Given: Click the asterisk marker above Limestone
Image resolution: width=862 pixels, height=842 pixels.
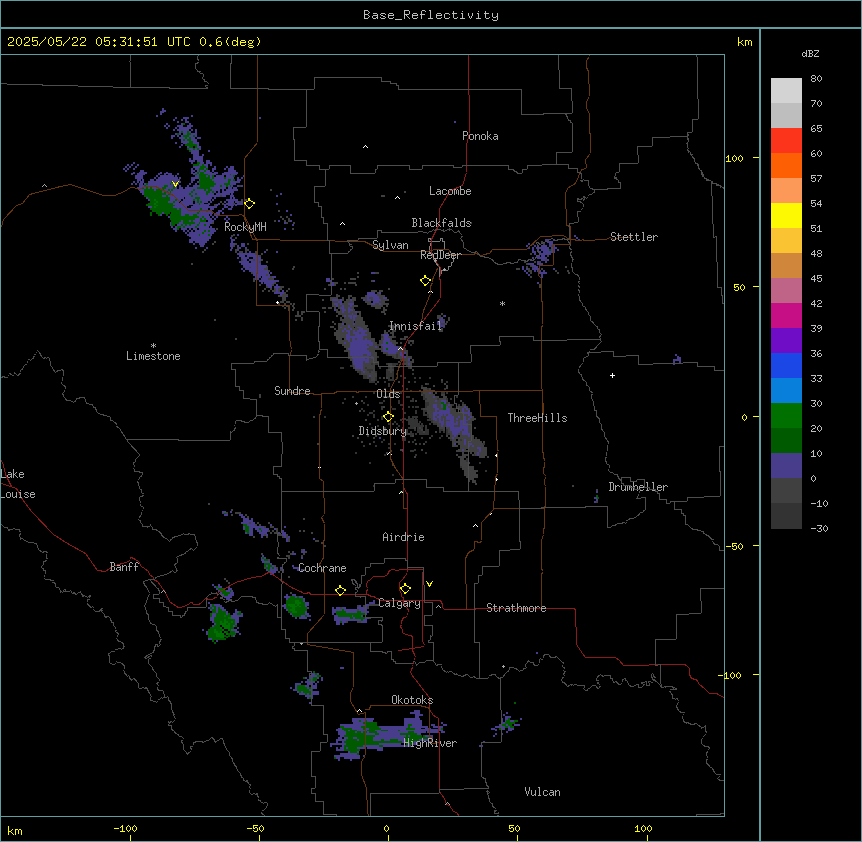Looking at the screenshot, I should pos(153,346).
